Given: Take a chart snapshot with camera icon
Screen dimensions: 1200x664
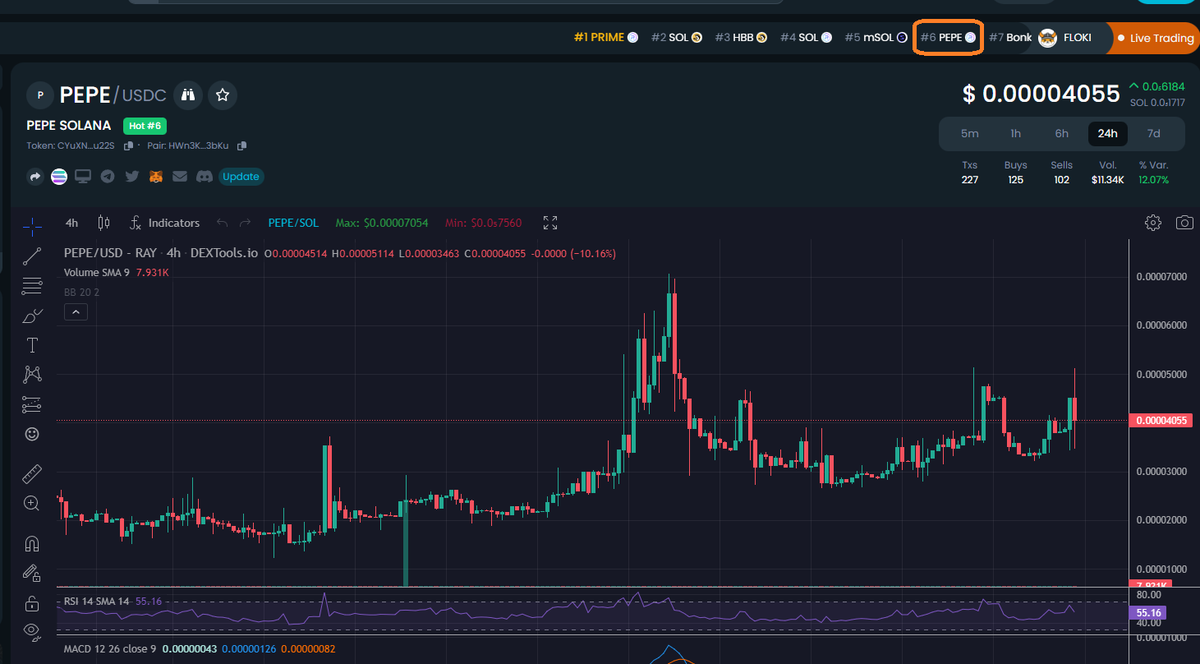Looking at the screenshot, I should 1184,223.
